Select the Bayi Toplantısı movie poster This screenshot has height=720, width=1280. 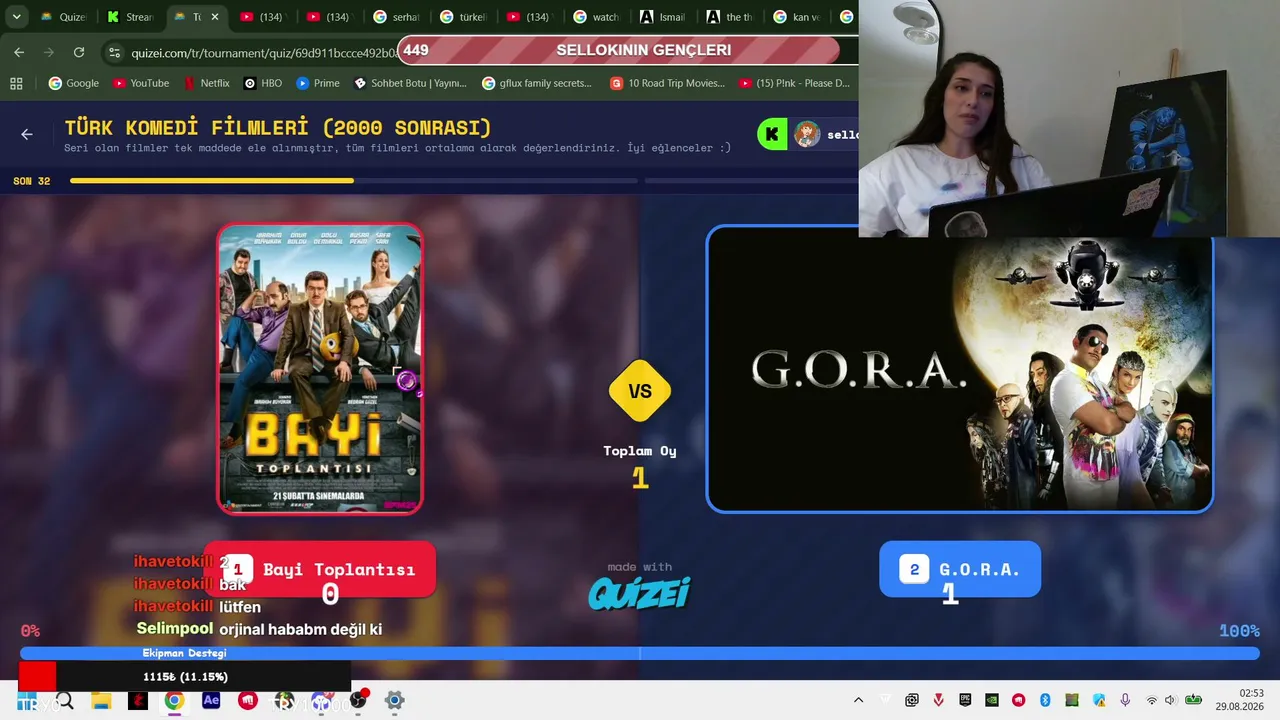(320, 368)
